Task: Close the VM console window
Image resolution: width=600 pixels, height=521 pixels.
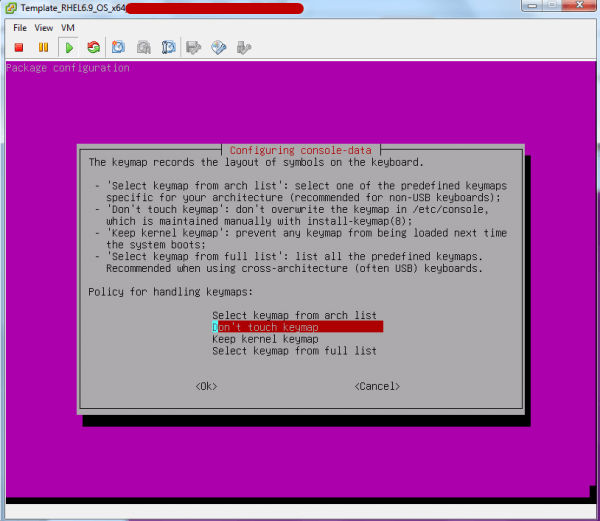Action: 580,5
